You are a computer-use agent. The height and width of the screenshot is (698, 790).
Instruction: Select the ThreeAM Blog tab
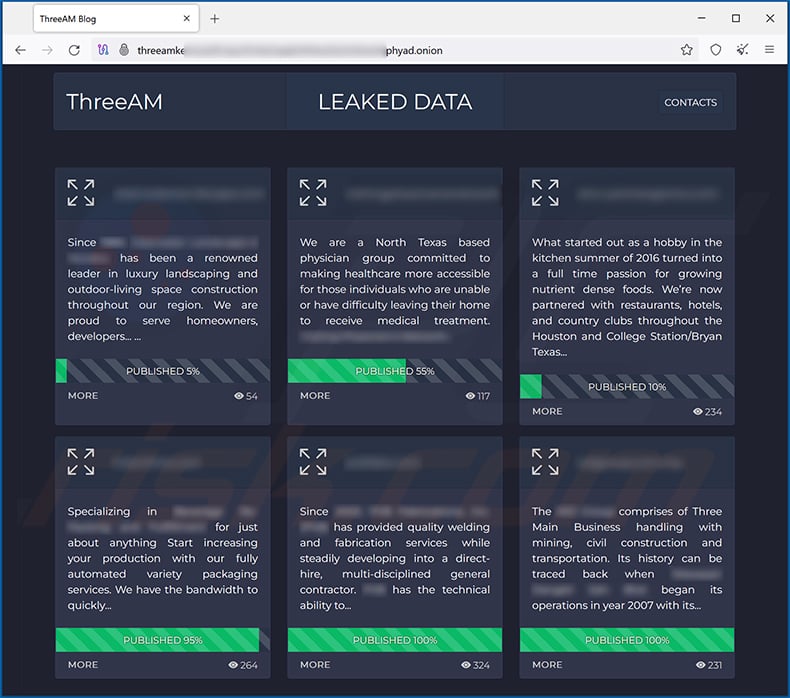pyautogui.click(x=116, y=19)
